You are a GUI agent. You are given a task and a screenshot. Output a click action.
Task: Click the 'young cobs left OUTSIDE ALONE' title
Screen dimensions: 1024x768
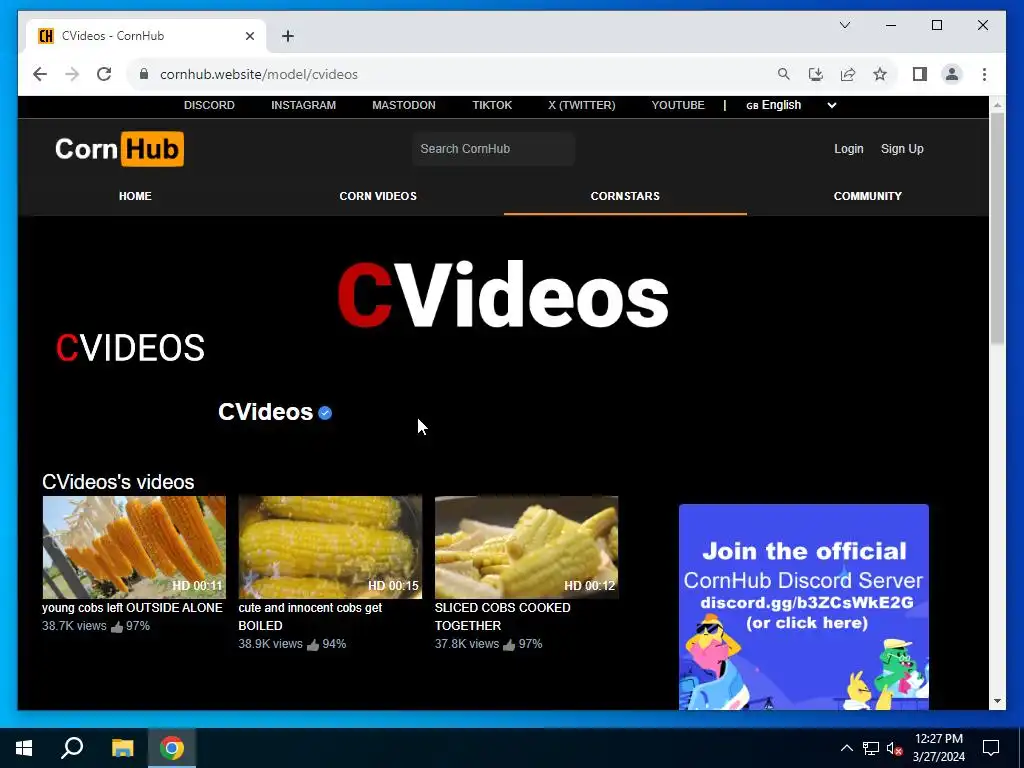click(x=133, y=608)
